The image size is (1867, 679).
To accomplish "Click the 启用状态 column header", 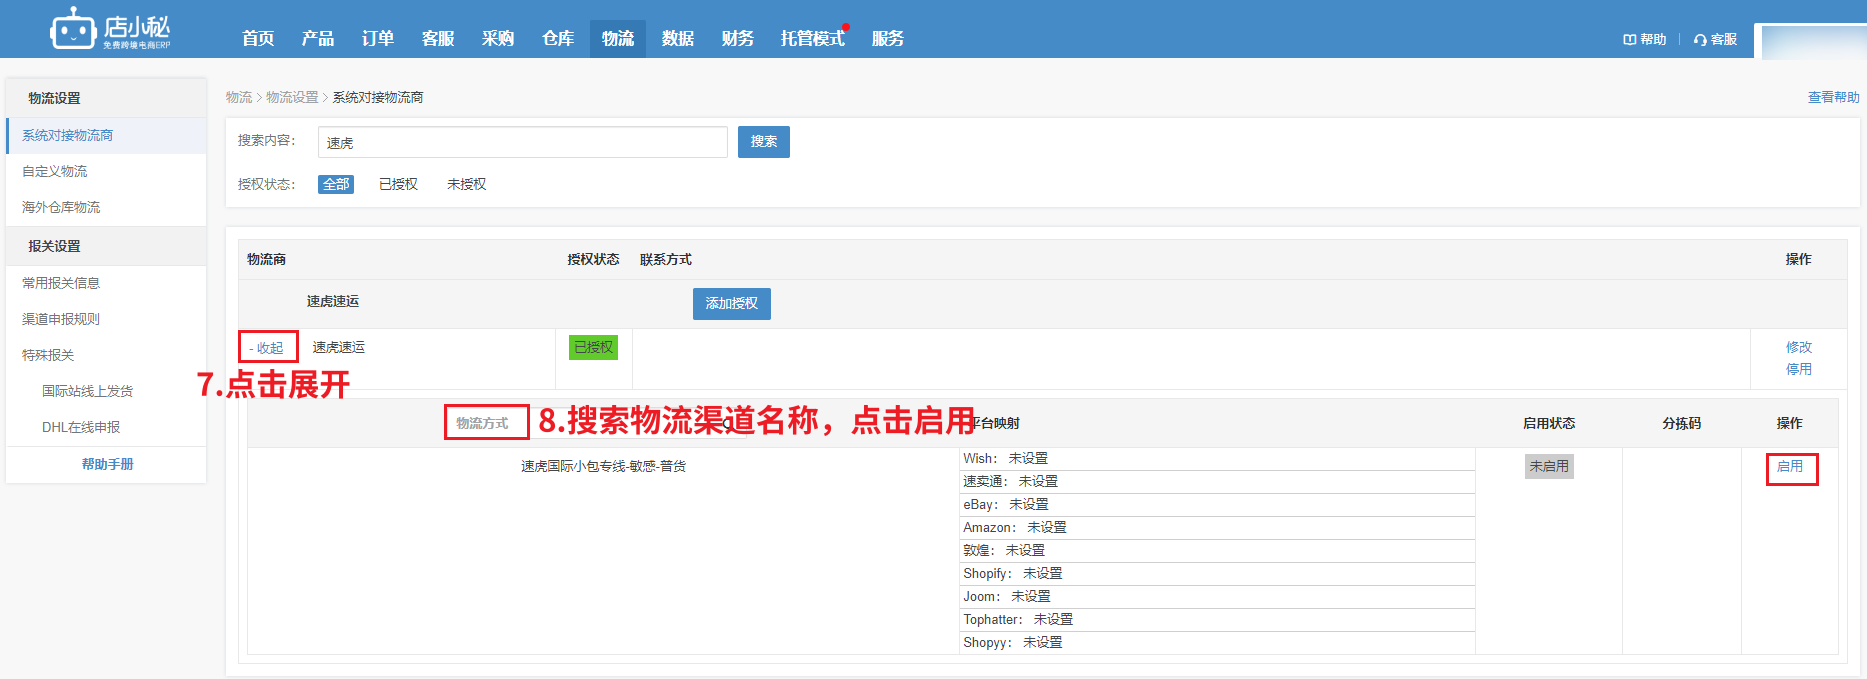I will click(x=1549, y=423).
